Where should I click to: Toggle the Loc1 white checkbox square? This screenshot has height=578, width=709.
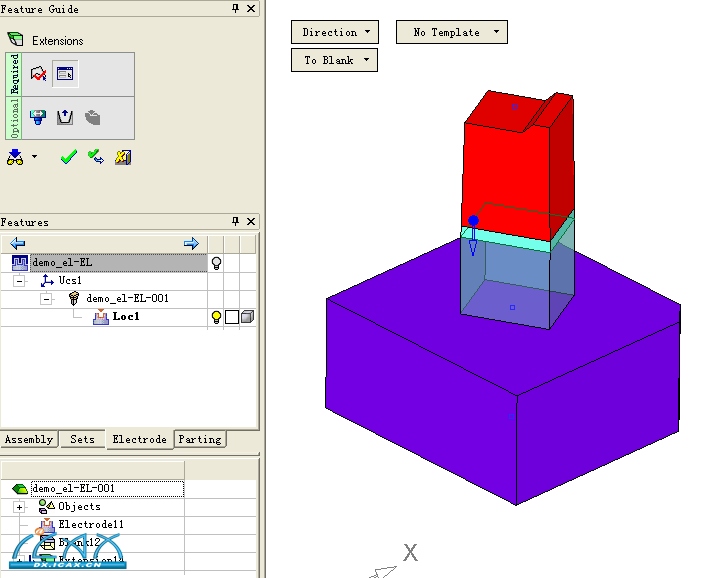coord(232,317)
